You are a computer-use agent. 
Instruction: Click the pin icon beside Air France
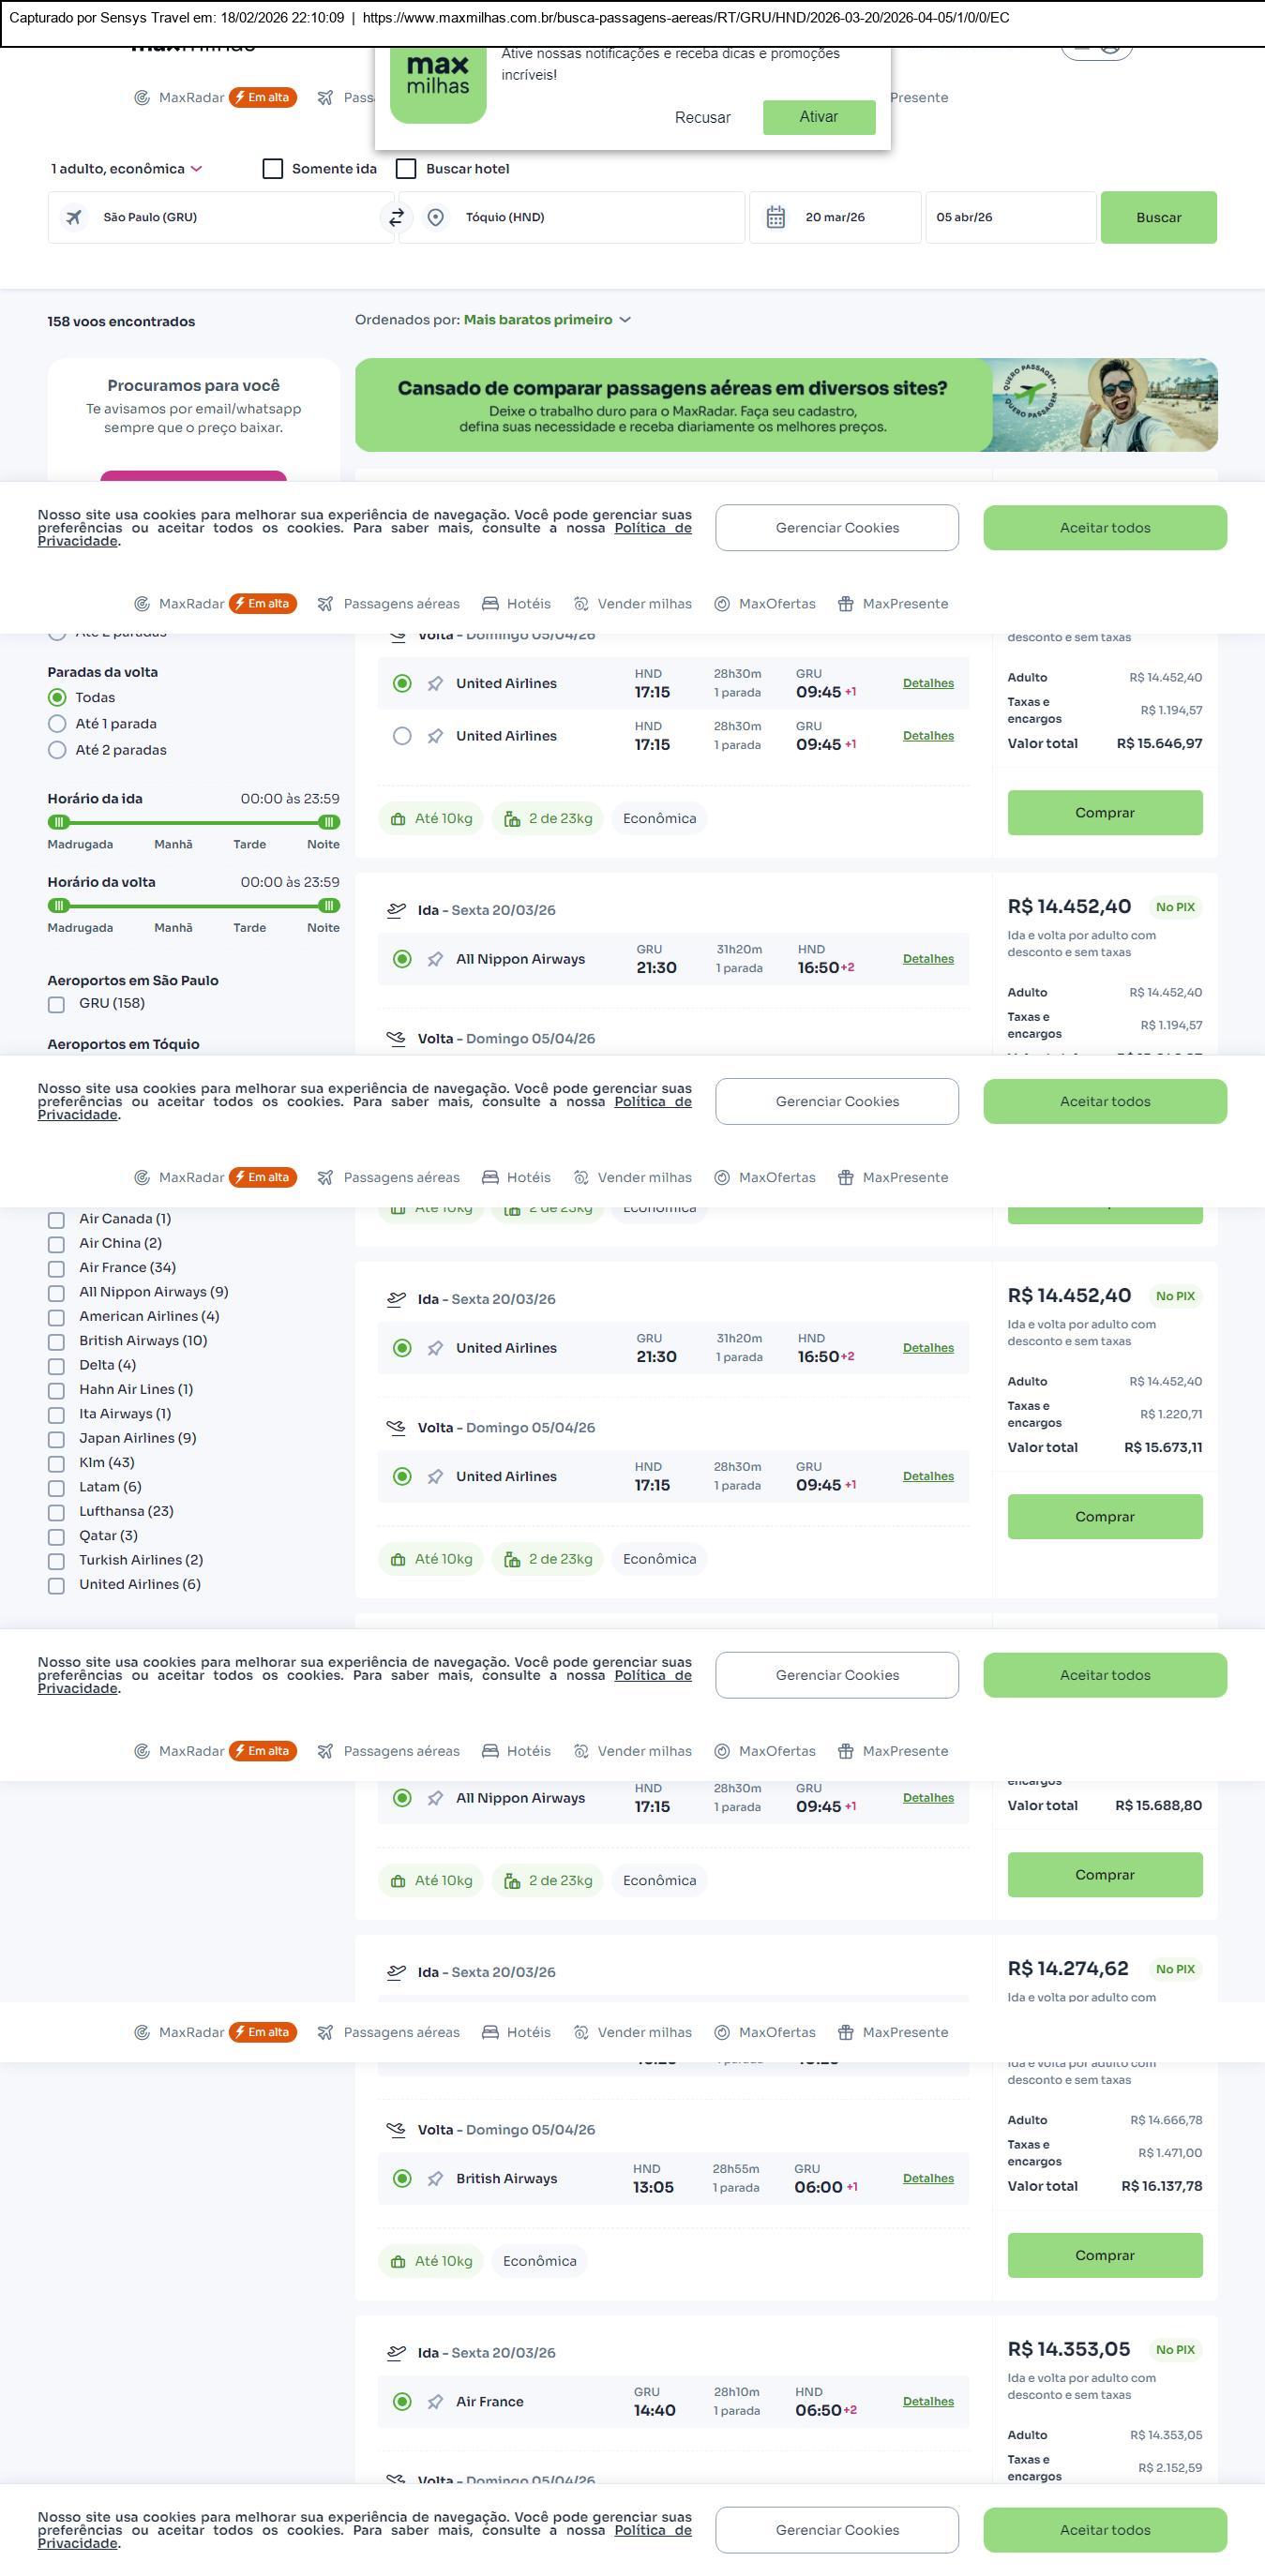pyautogui.click(x=435, y=2402)
